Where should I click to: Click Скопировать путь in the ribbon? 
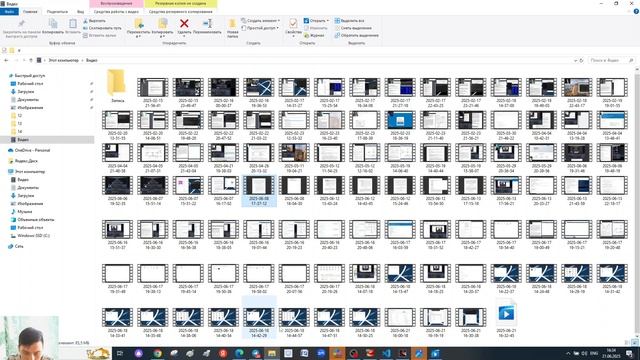pos(102,28)
